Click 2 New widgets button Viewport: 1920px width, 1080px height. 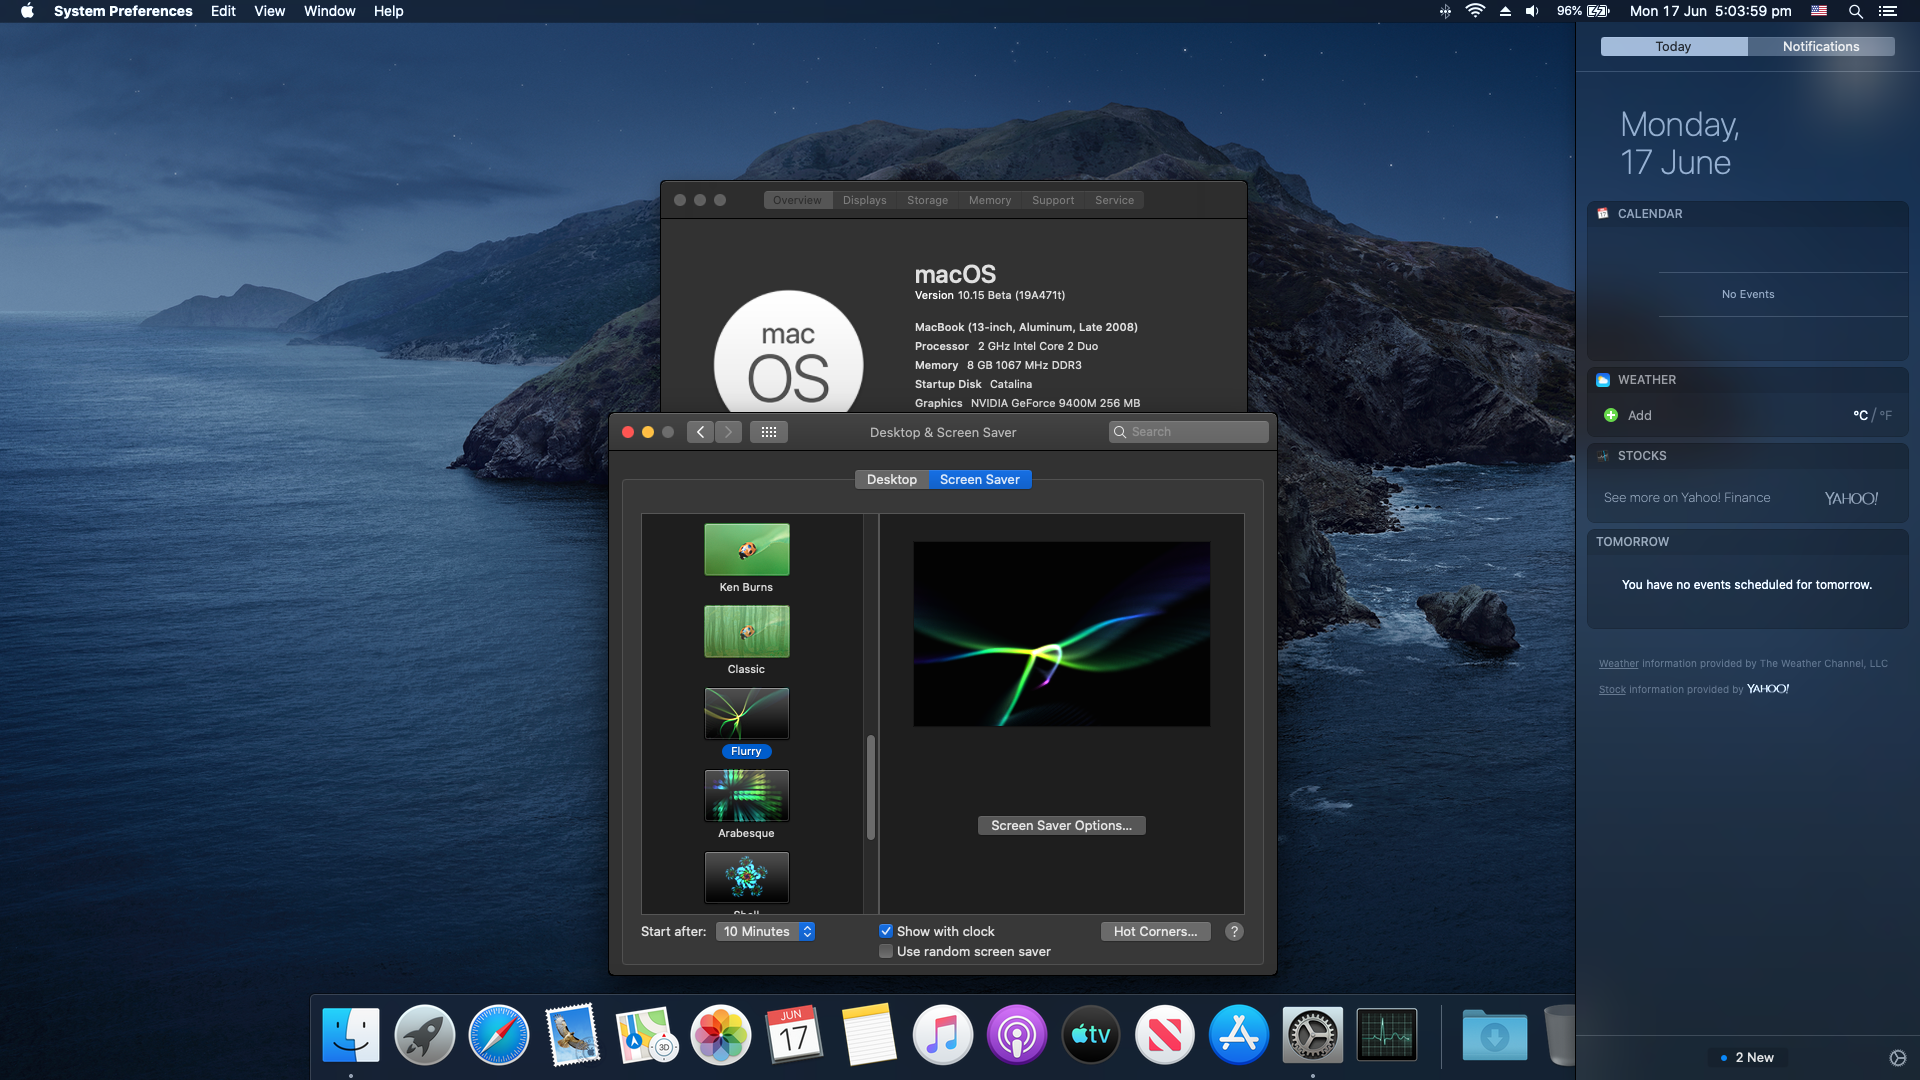click(x=1748, y=1057)
